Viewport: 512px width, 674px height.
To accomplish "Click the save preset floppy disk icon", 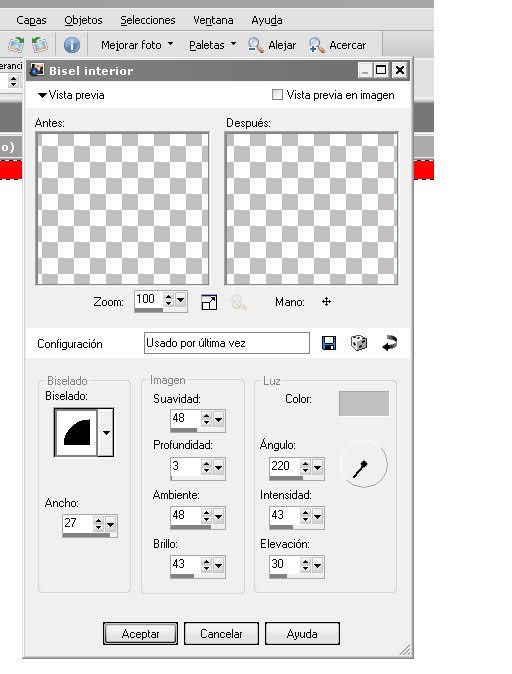I will (329, 343).
